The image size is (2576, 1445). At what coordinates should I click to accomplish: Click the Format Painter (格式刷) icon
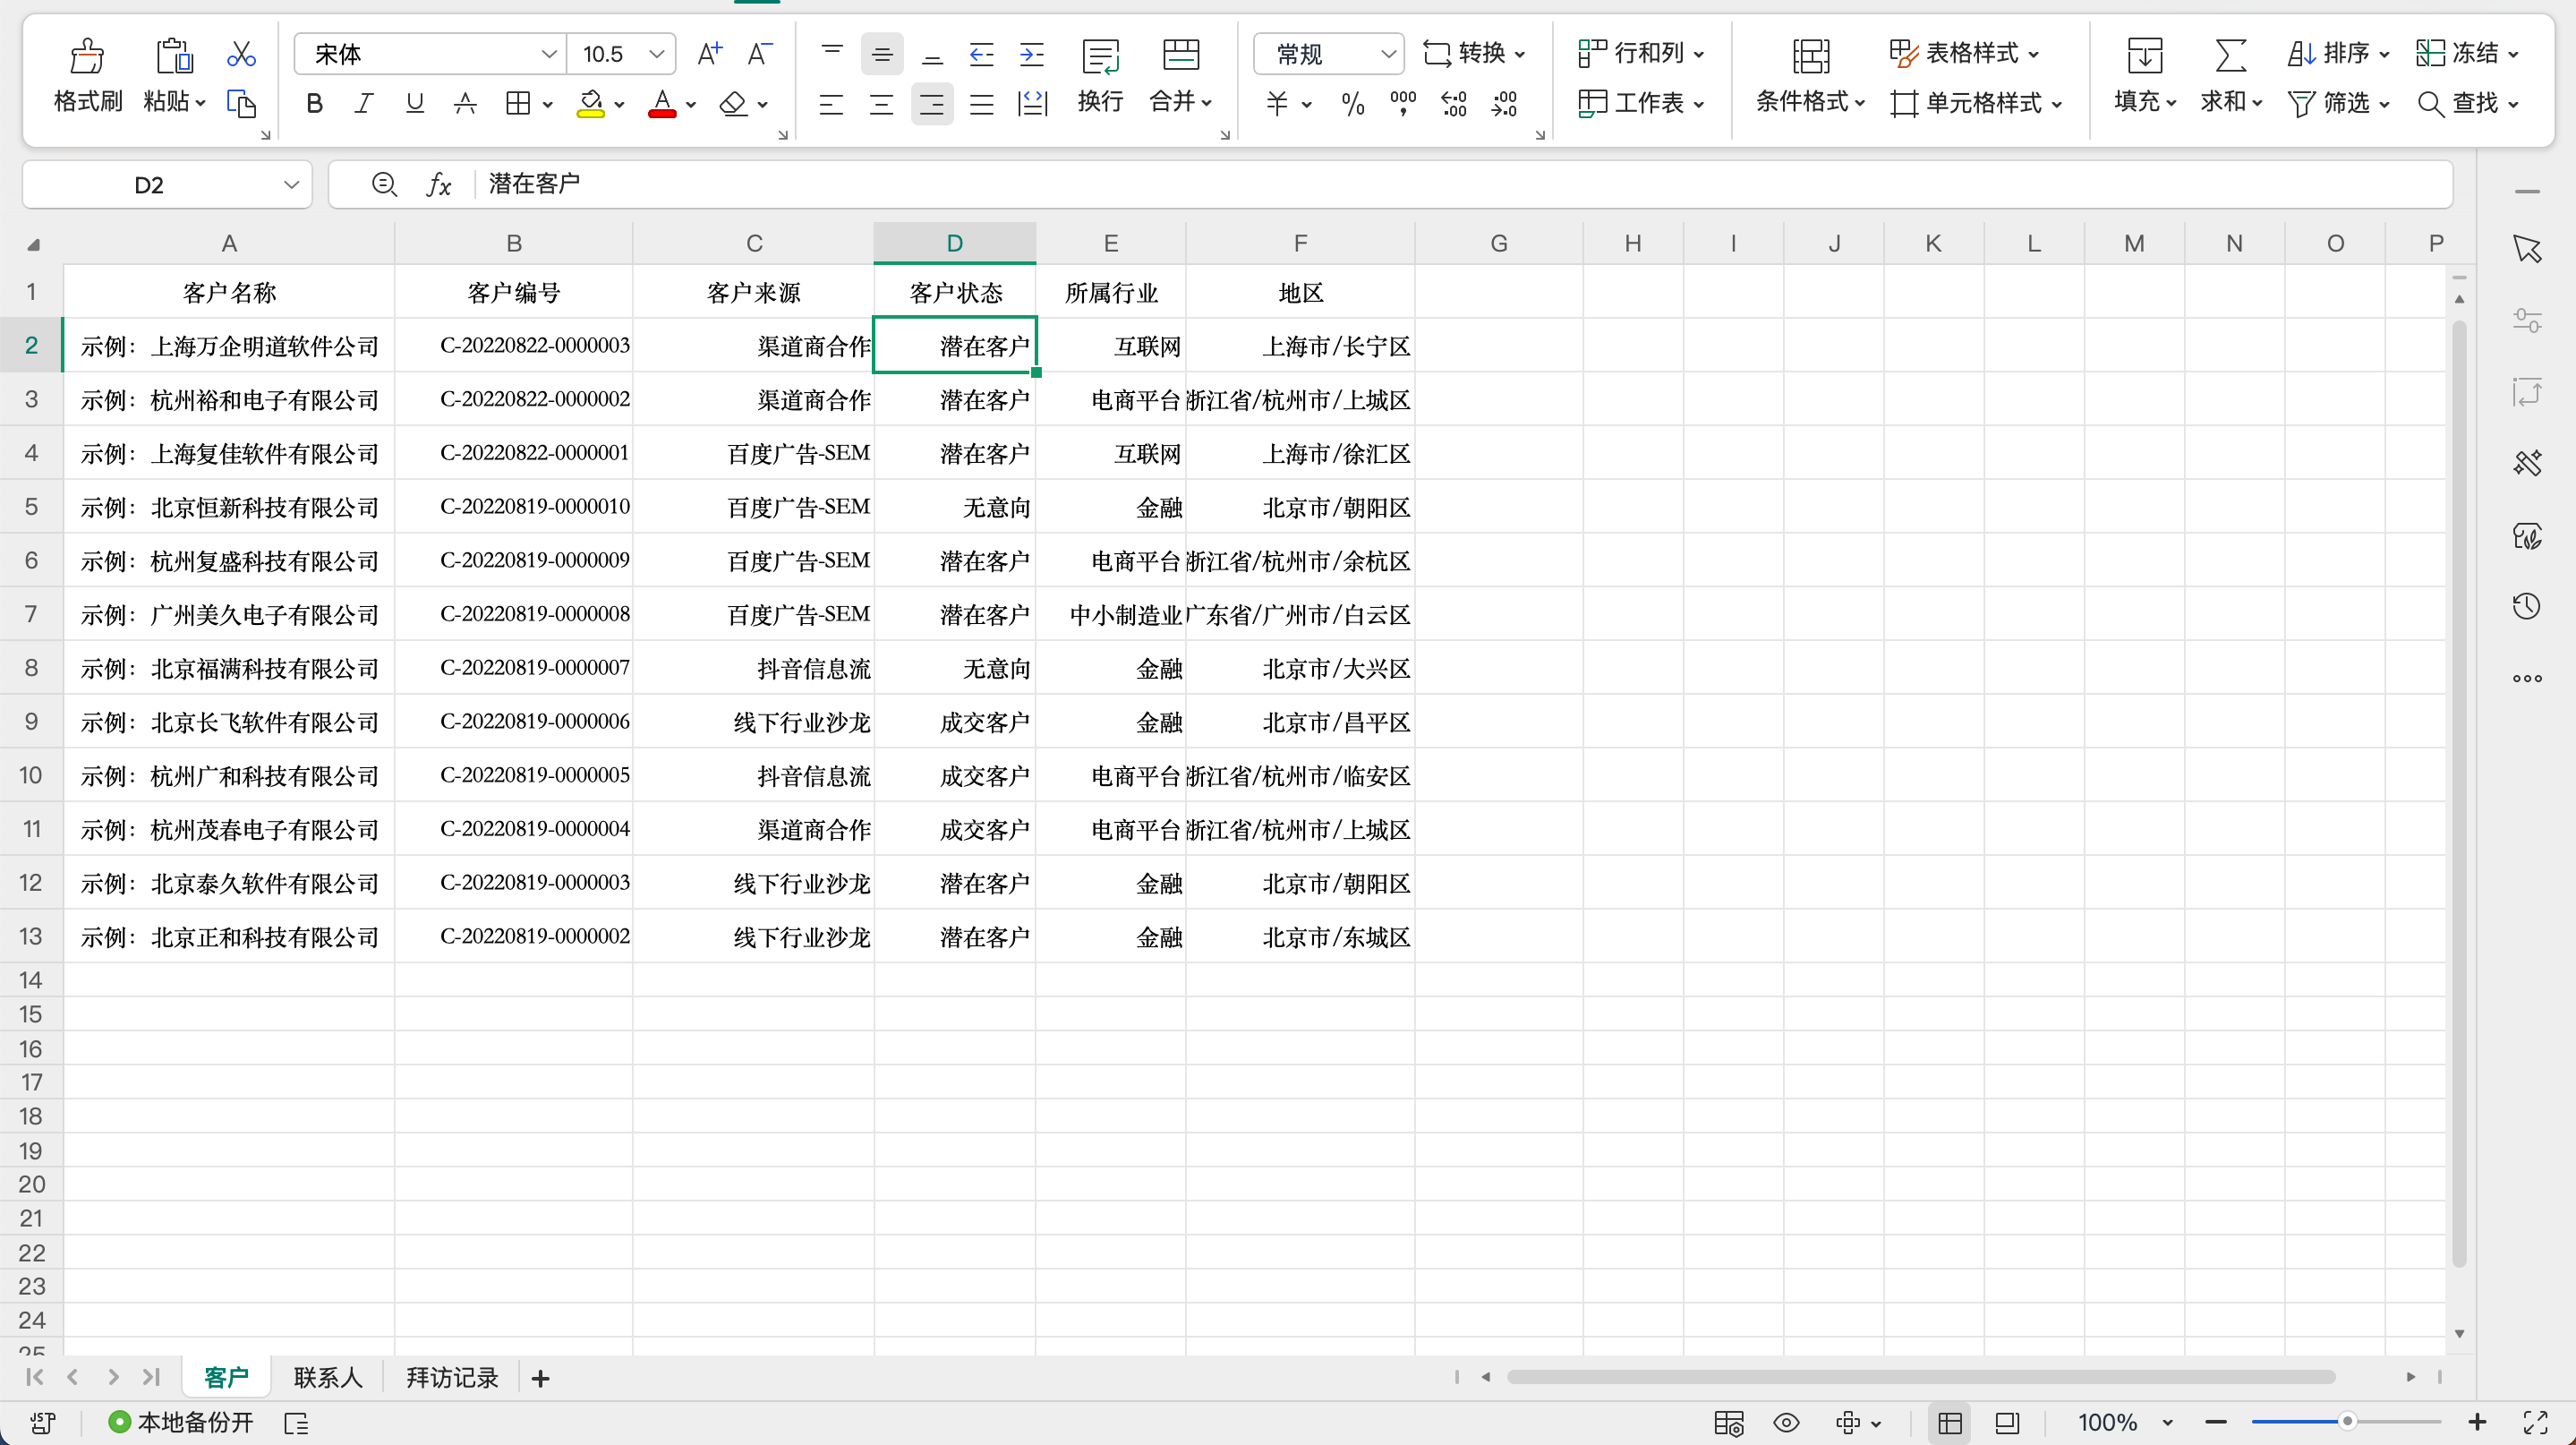coord(87,55)
